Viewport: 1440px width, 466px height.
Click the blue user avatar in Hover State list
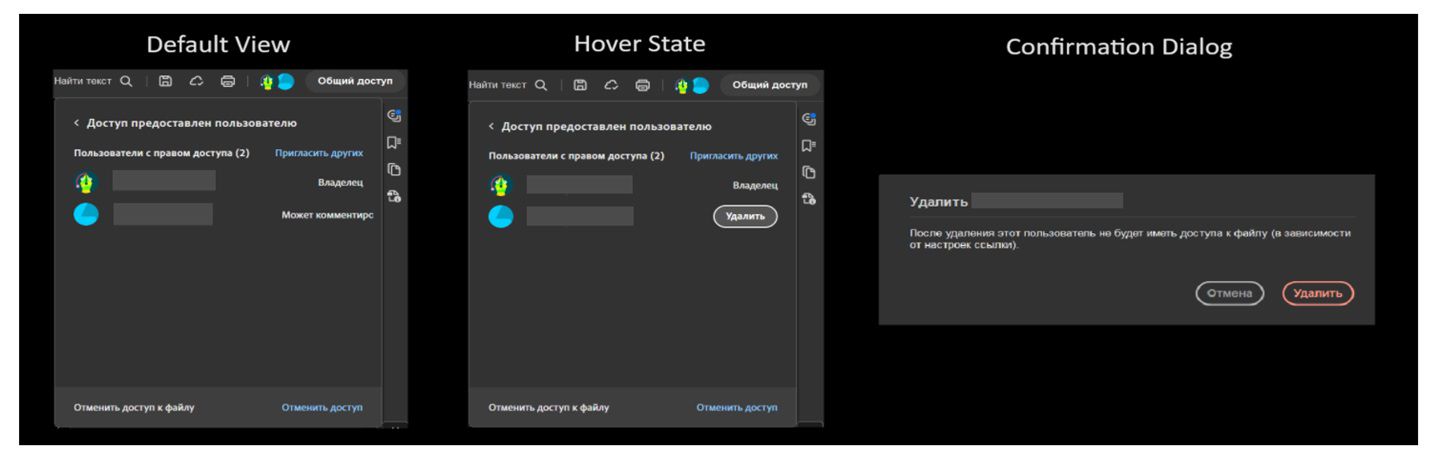point(501,216)
